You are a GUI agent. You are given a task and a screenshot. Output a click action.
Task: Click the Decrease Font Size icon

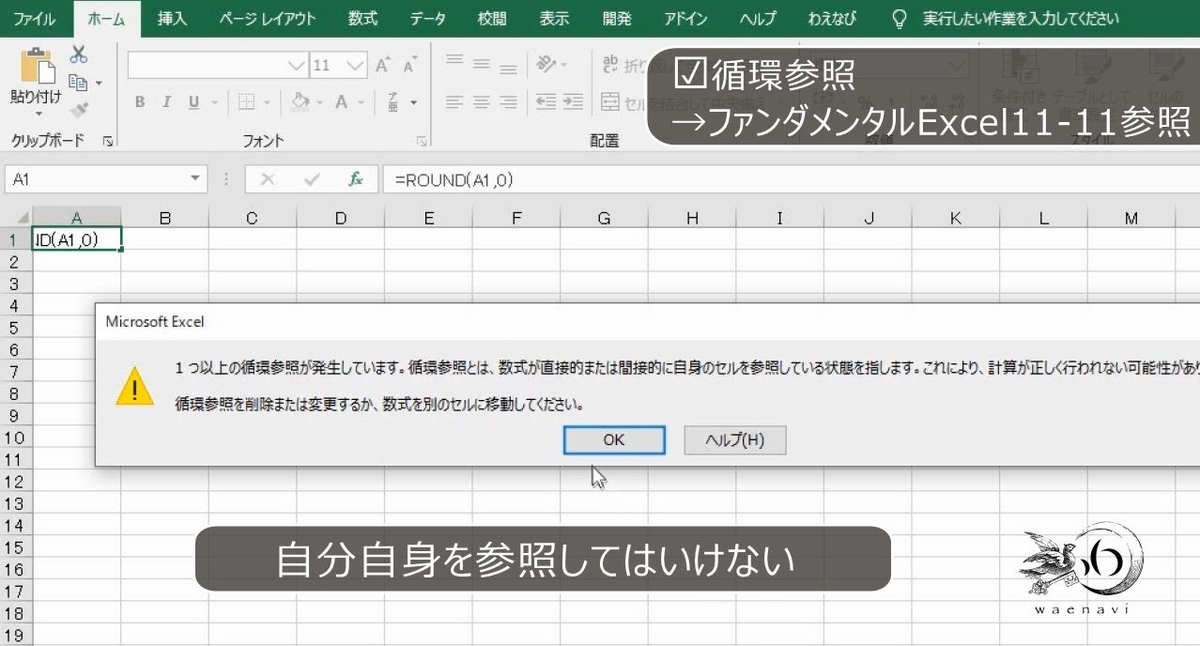tap(409, 66)
